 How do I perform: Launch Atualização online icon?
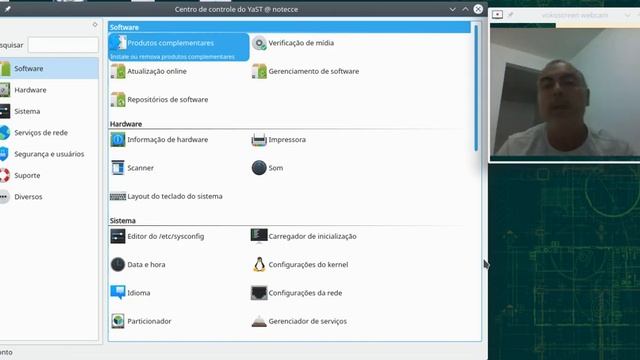pos(118,71)
